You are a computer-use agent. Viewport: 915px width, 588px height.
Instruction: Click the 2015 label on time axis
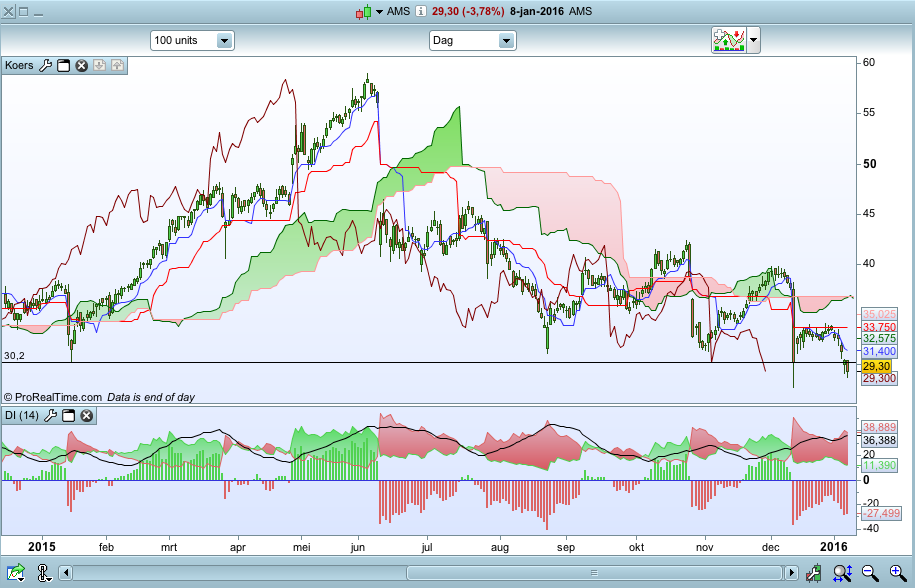[42, 547]
